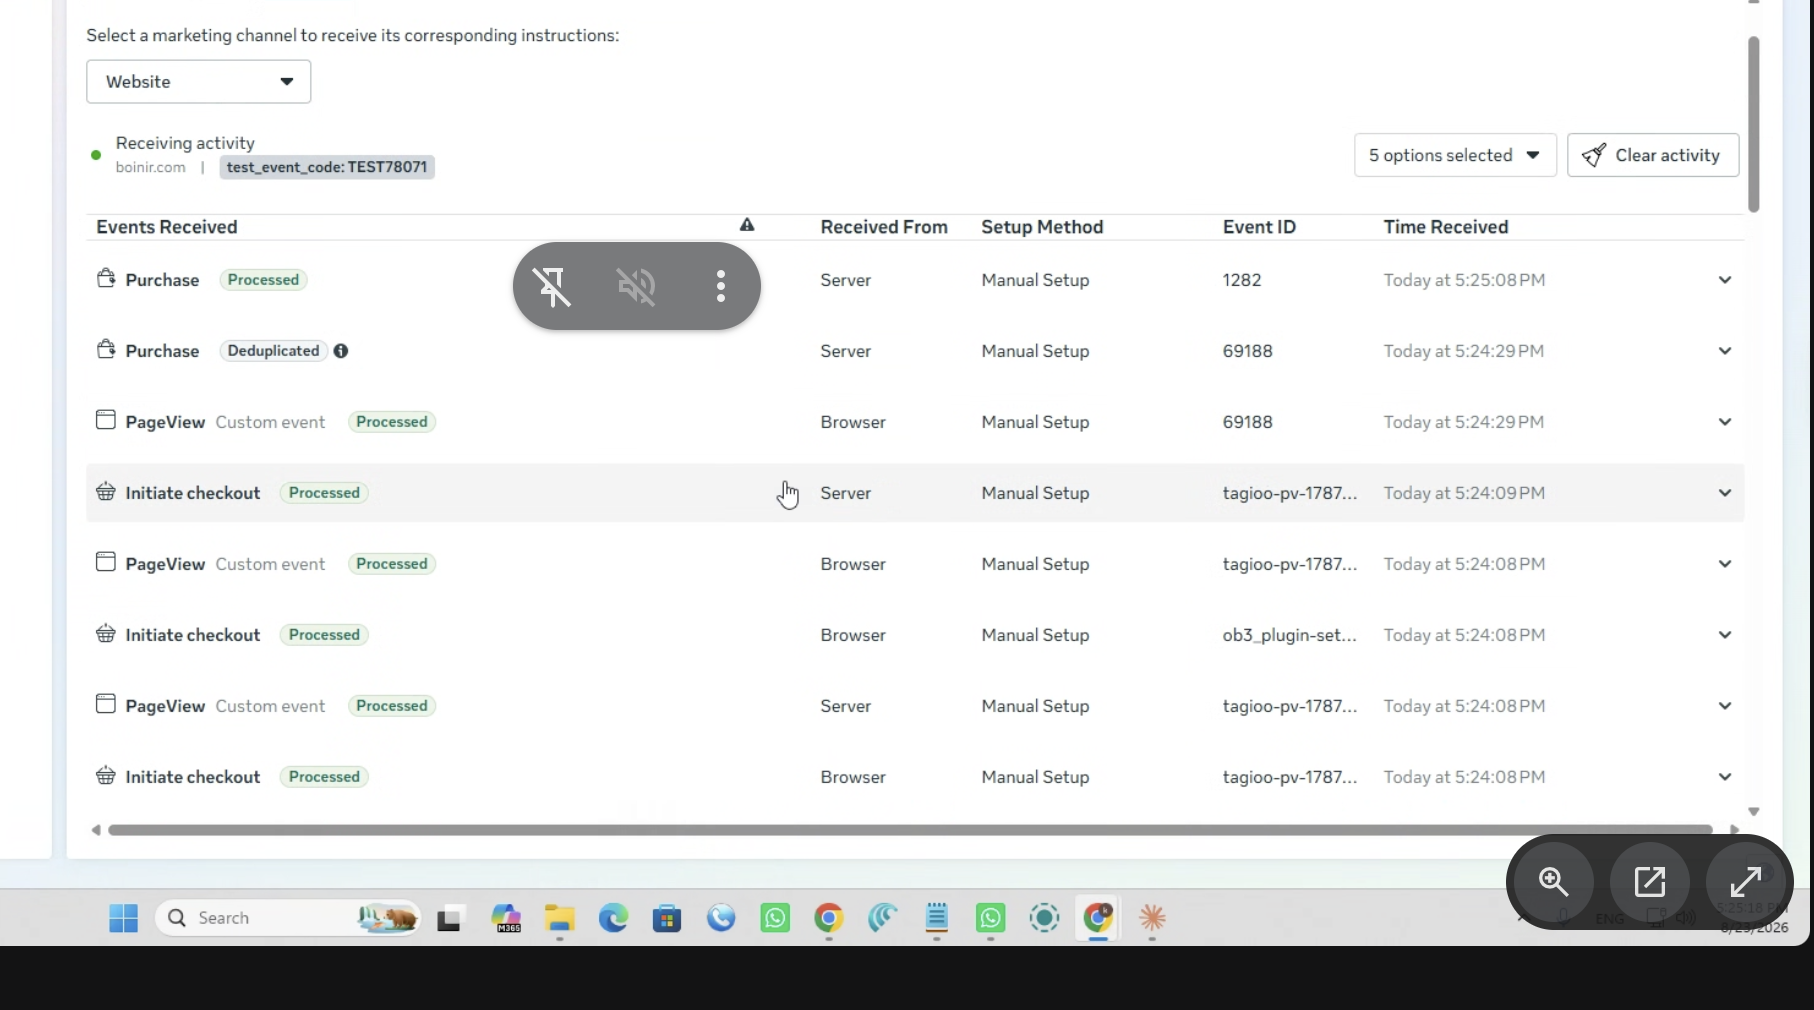Open the orange Claude starburst taskbar icon
The image size is (1814, 1010).
(1152, 918)
